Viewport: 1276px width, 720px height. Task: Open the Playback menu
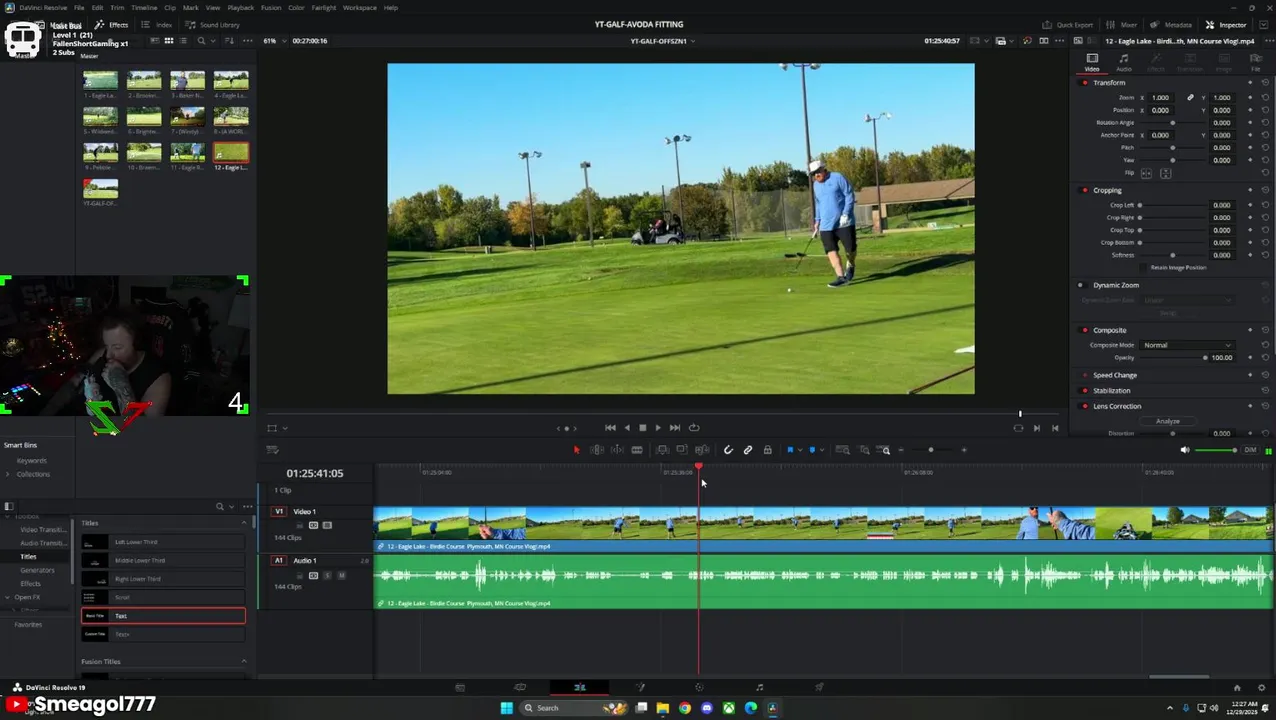tap(241, 8)
